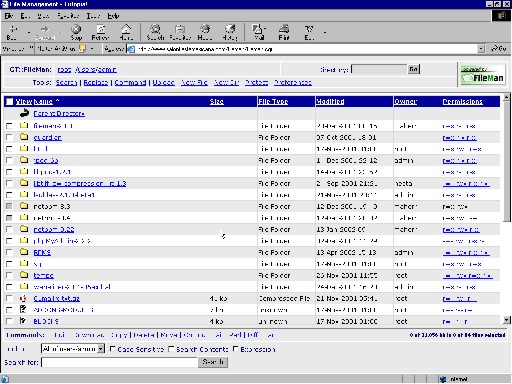
Task: Click the Upload tool link
Action: pos(164,82)
